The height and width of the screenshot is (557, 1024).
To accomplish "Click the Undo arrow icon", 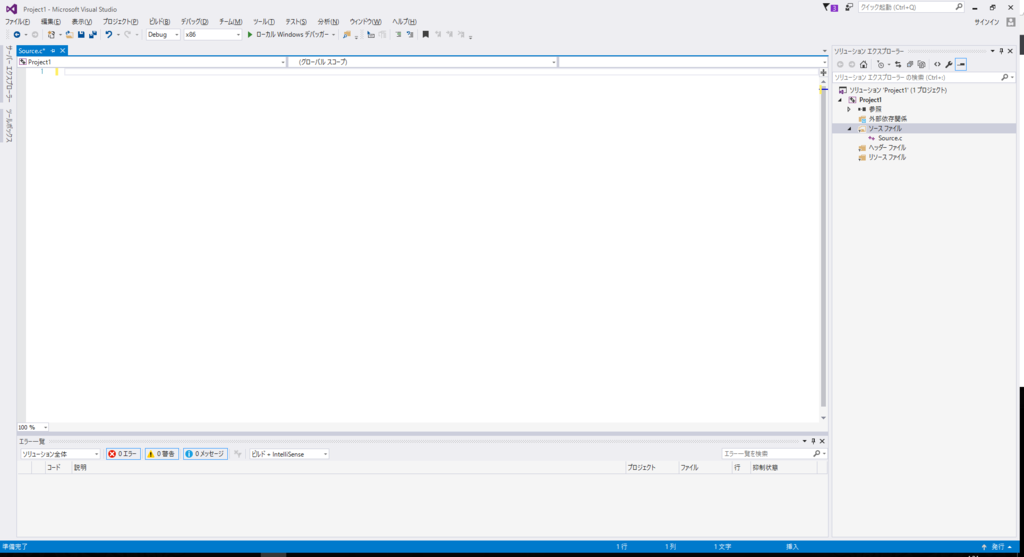I will tap(109, 35).
